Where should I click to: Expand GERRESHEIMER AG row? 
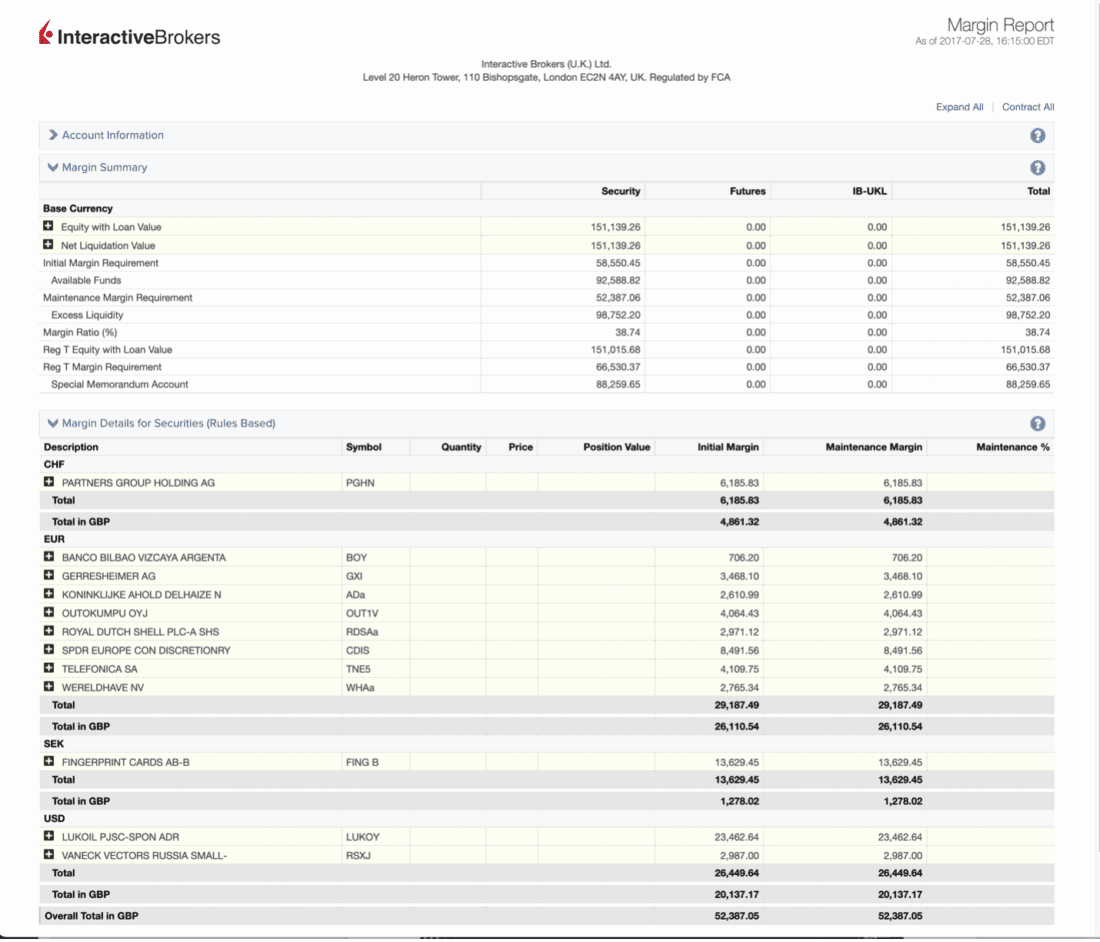coord(48,575)
